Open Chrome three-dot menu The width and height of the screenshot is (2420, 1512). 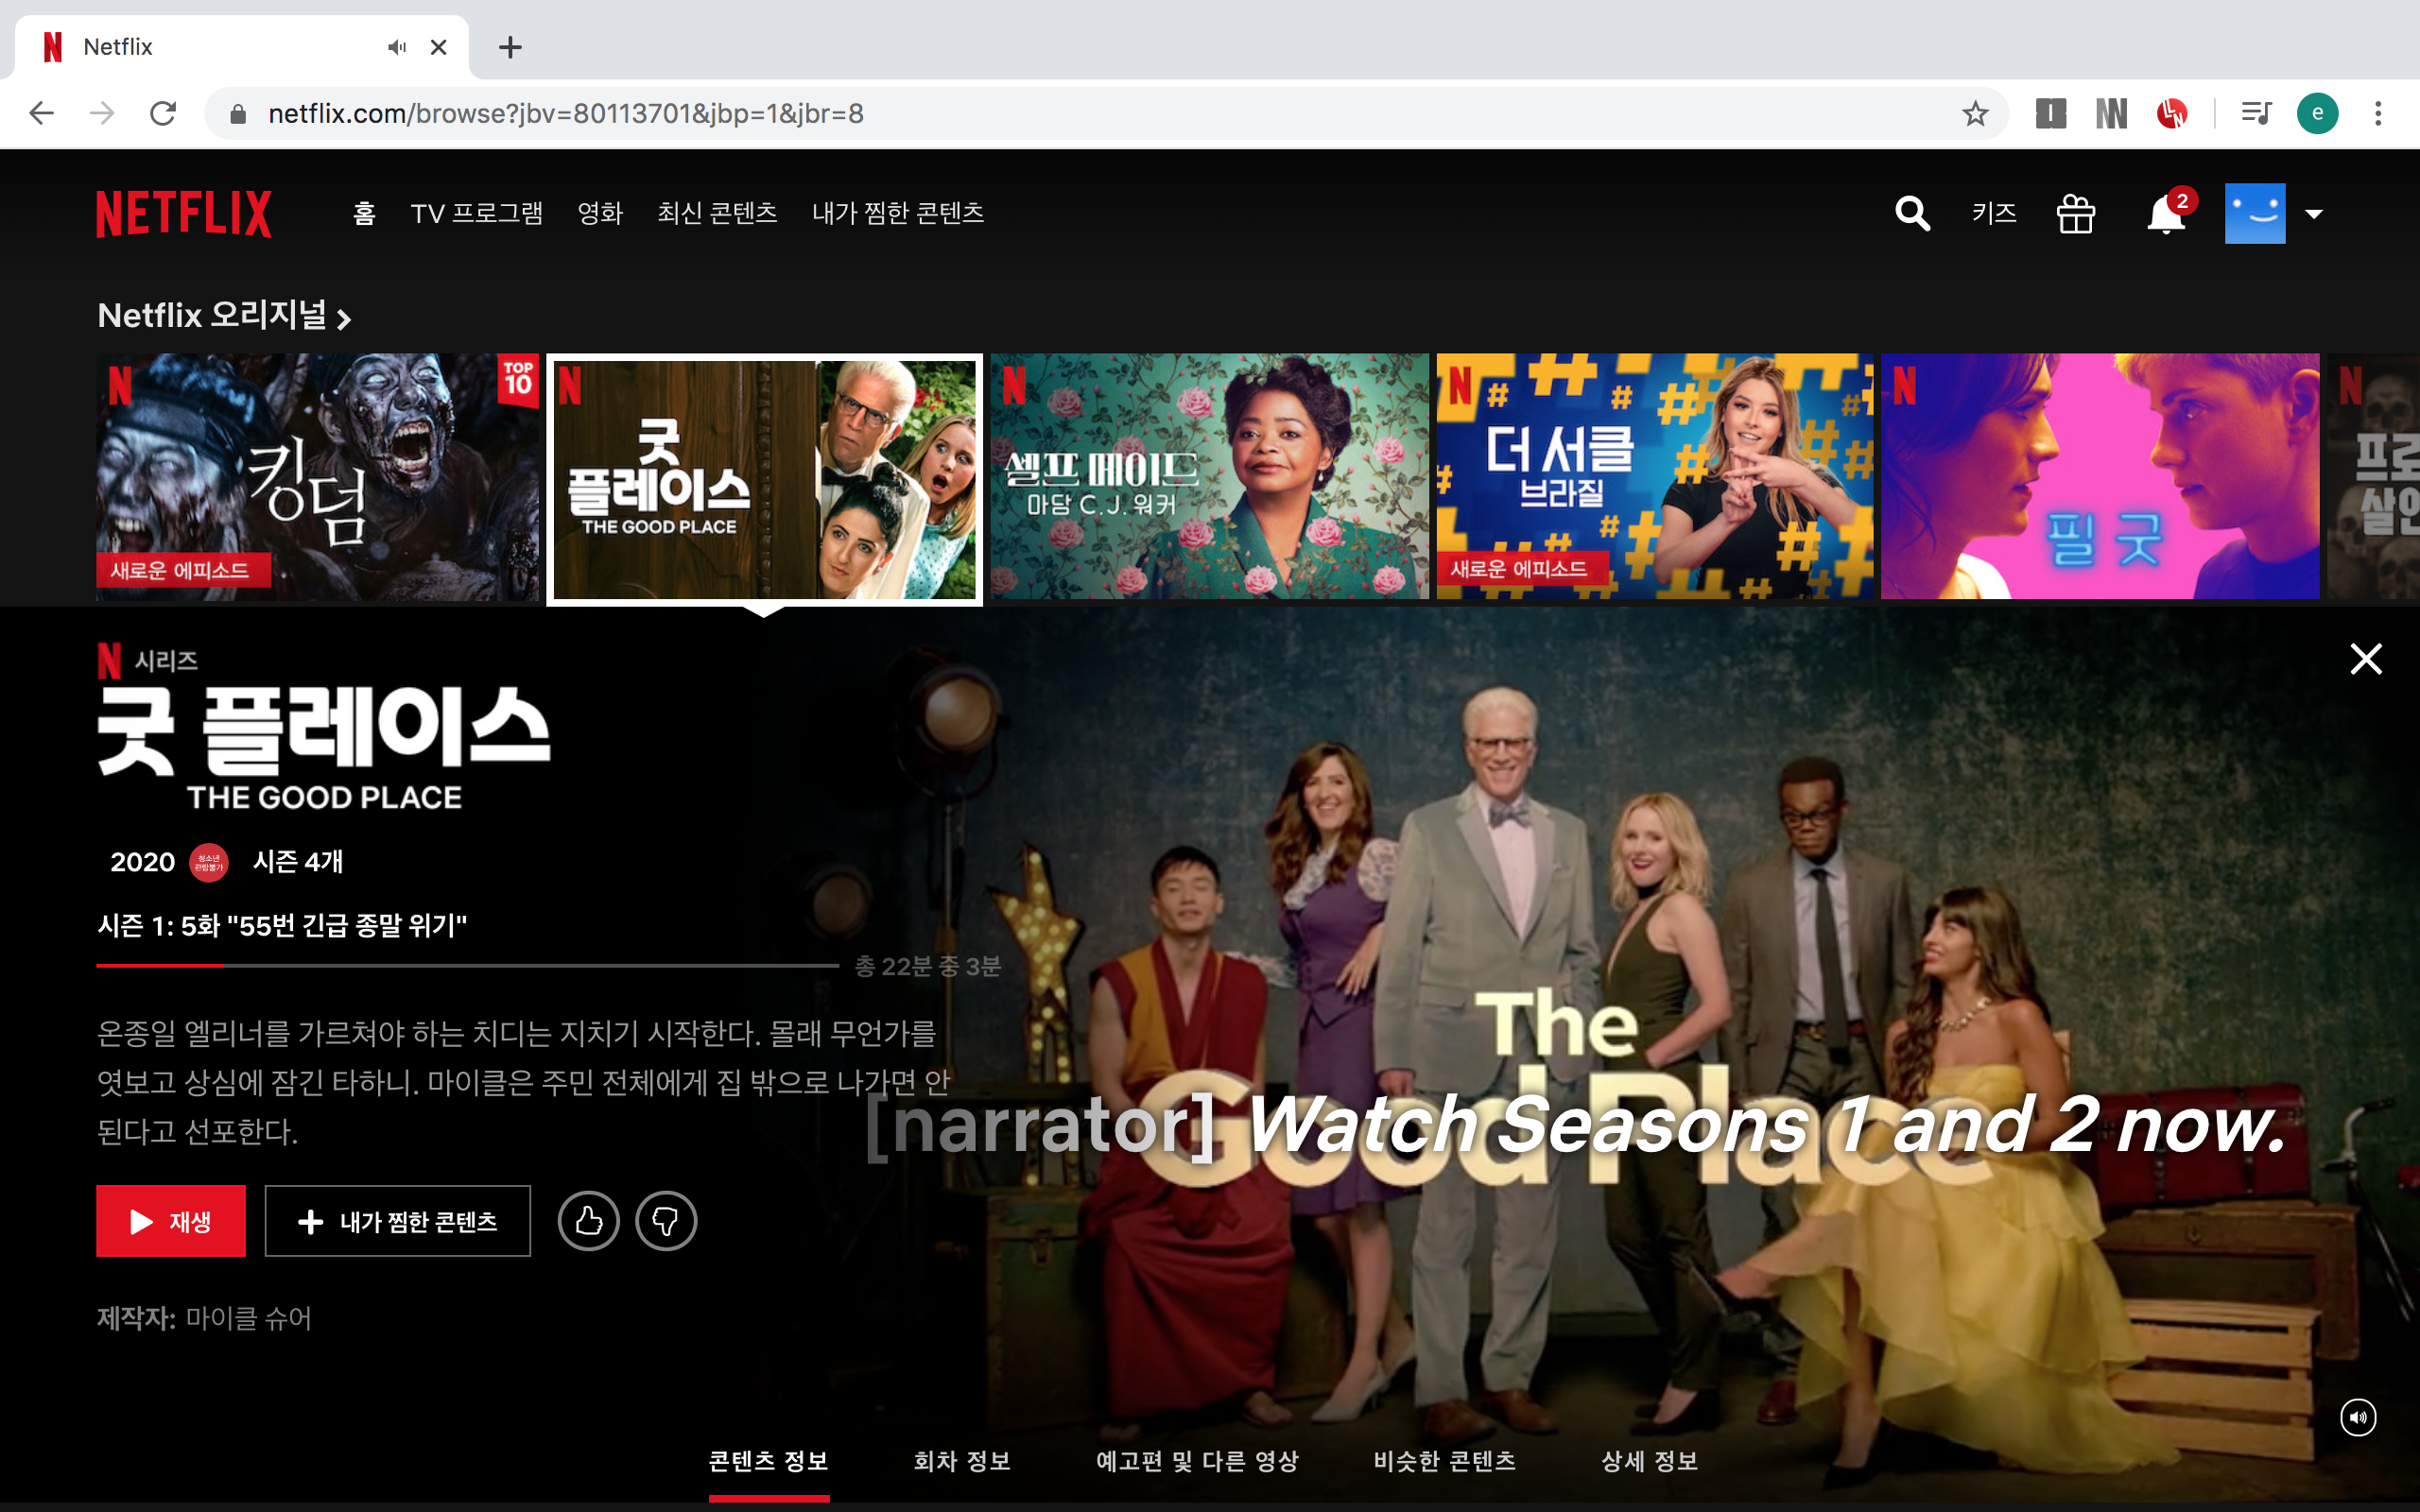click(2378, 113)
